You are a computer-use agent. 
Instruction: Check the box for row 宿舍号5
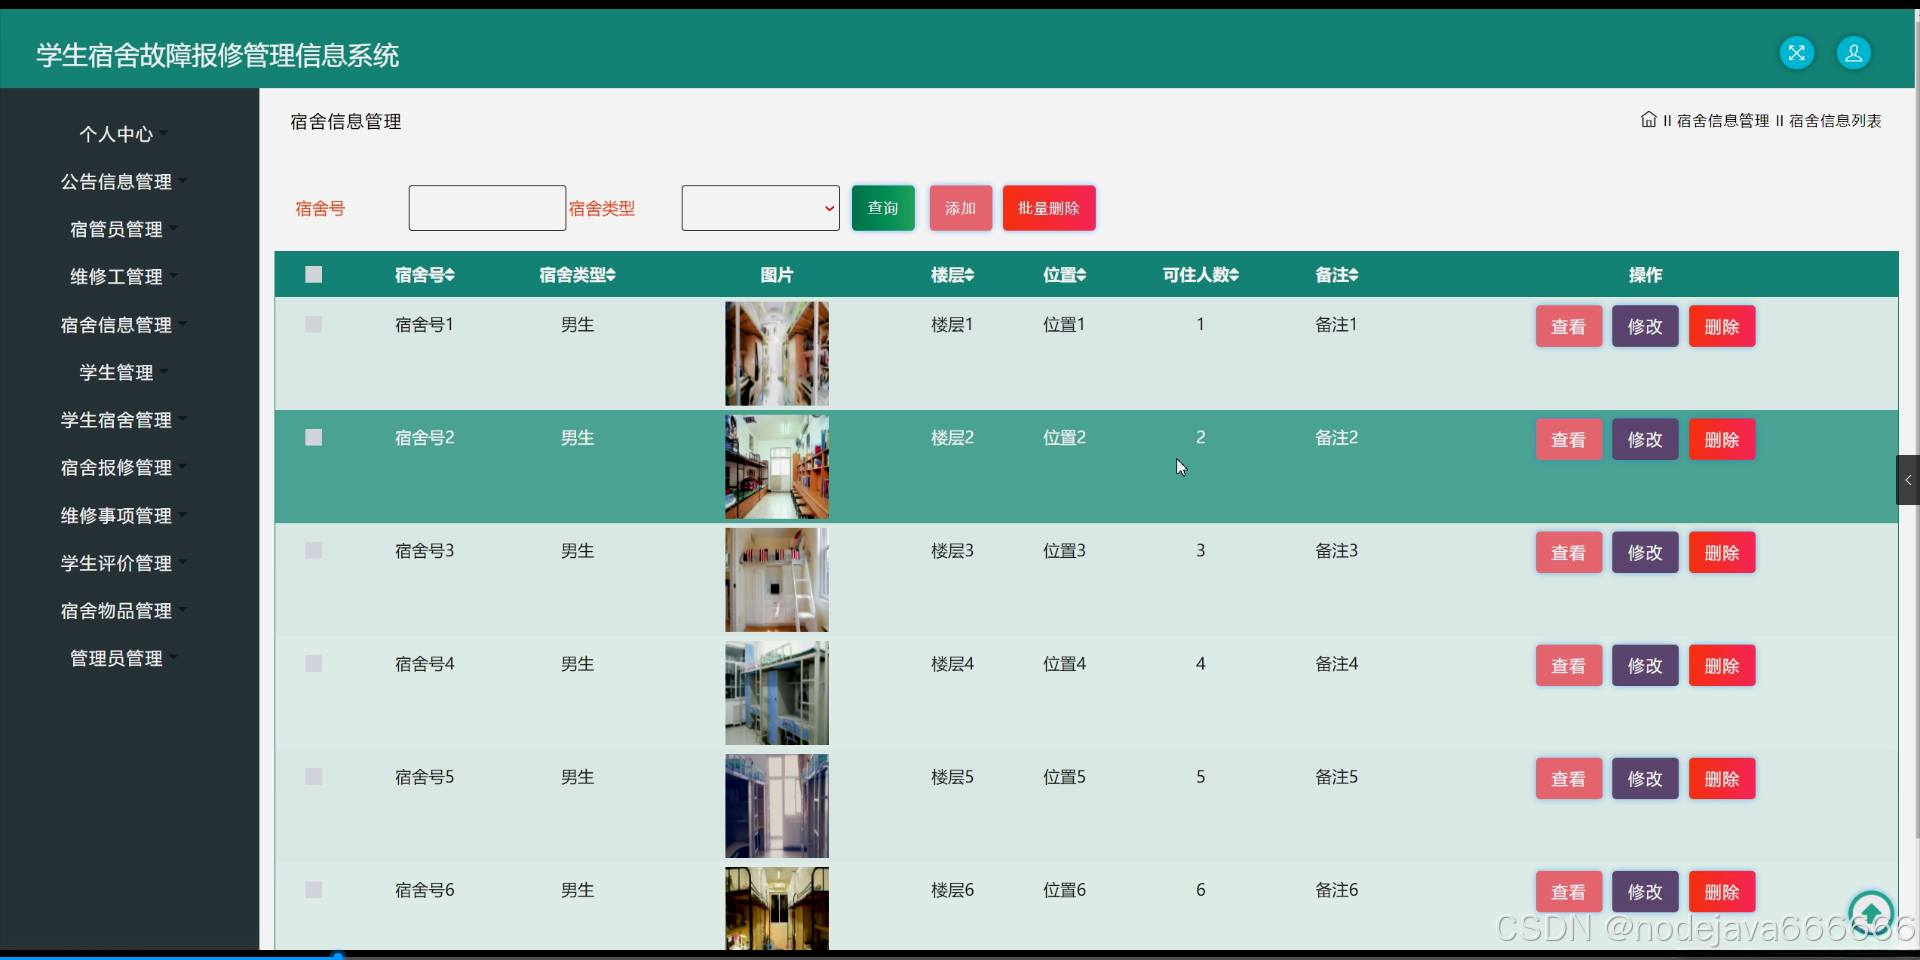pos(313,776)
